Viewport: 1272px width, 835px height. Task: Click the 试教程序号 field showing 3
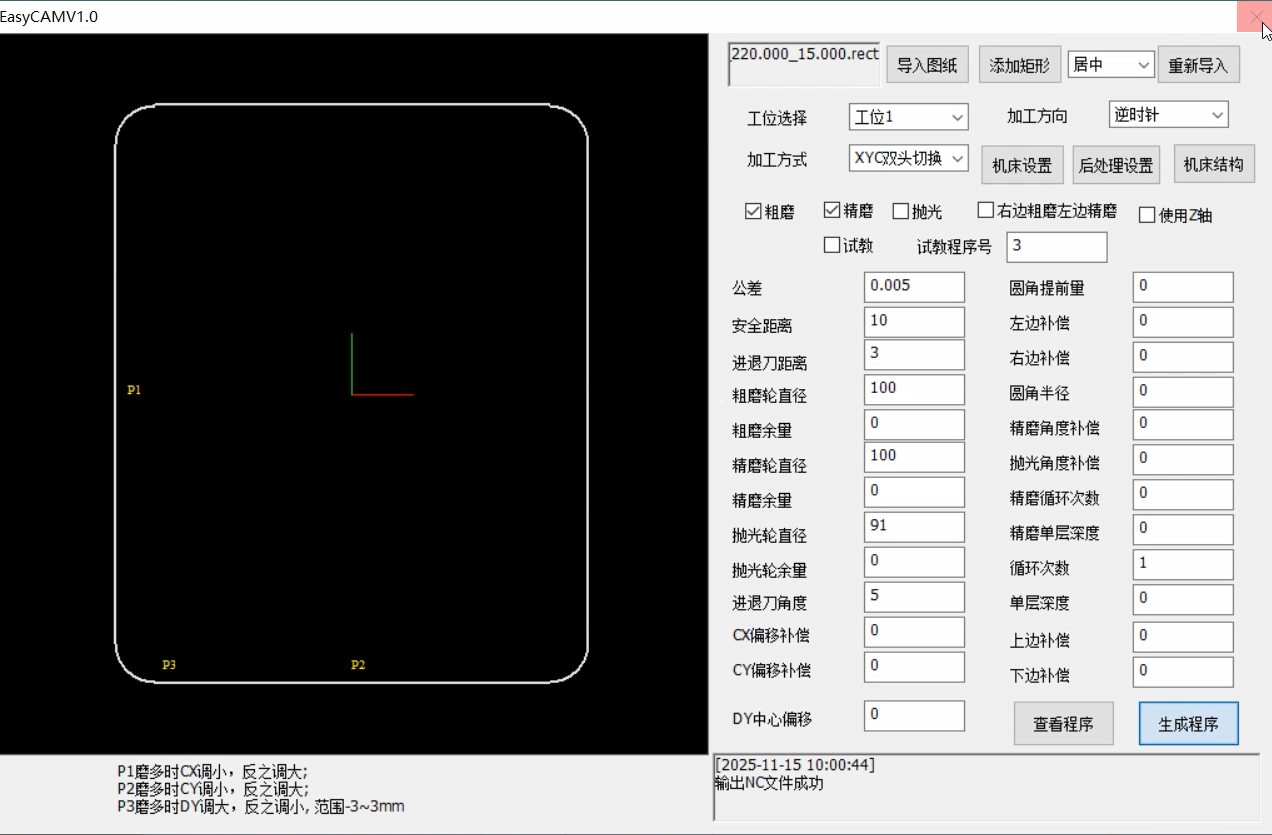[1056, 247]
